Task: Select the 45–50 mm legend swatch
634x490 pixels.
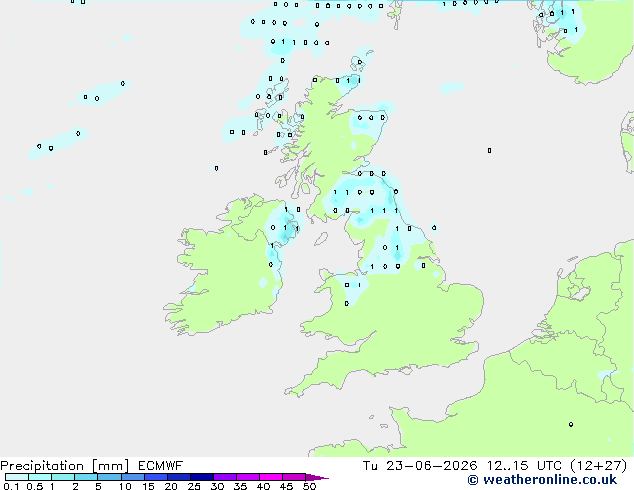Action: (294, 477)
